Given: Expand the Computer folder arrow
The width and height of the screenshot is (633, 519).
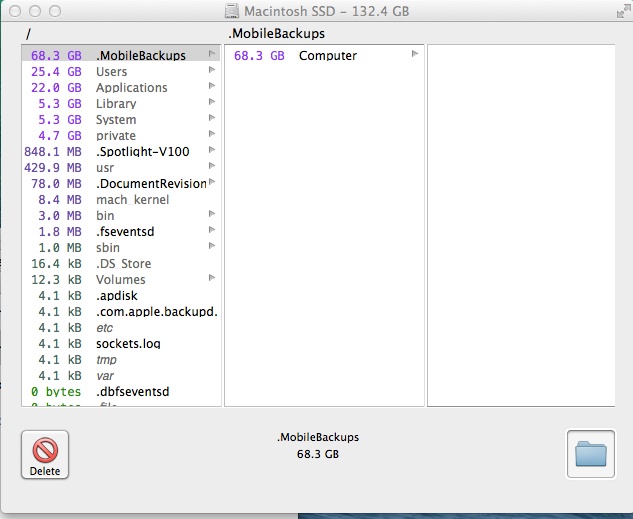Looking at the screenshot, I should [x=415, y=53].
